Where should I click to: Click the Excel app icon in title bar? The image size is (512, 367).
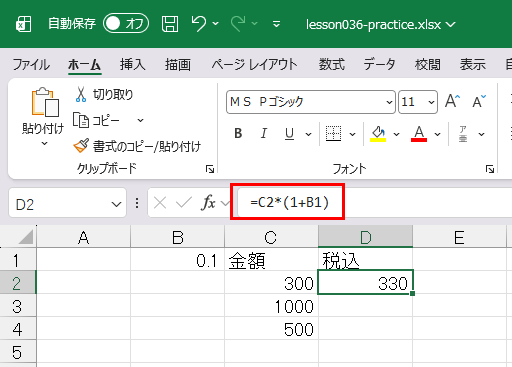23,24
